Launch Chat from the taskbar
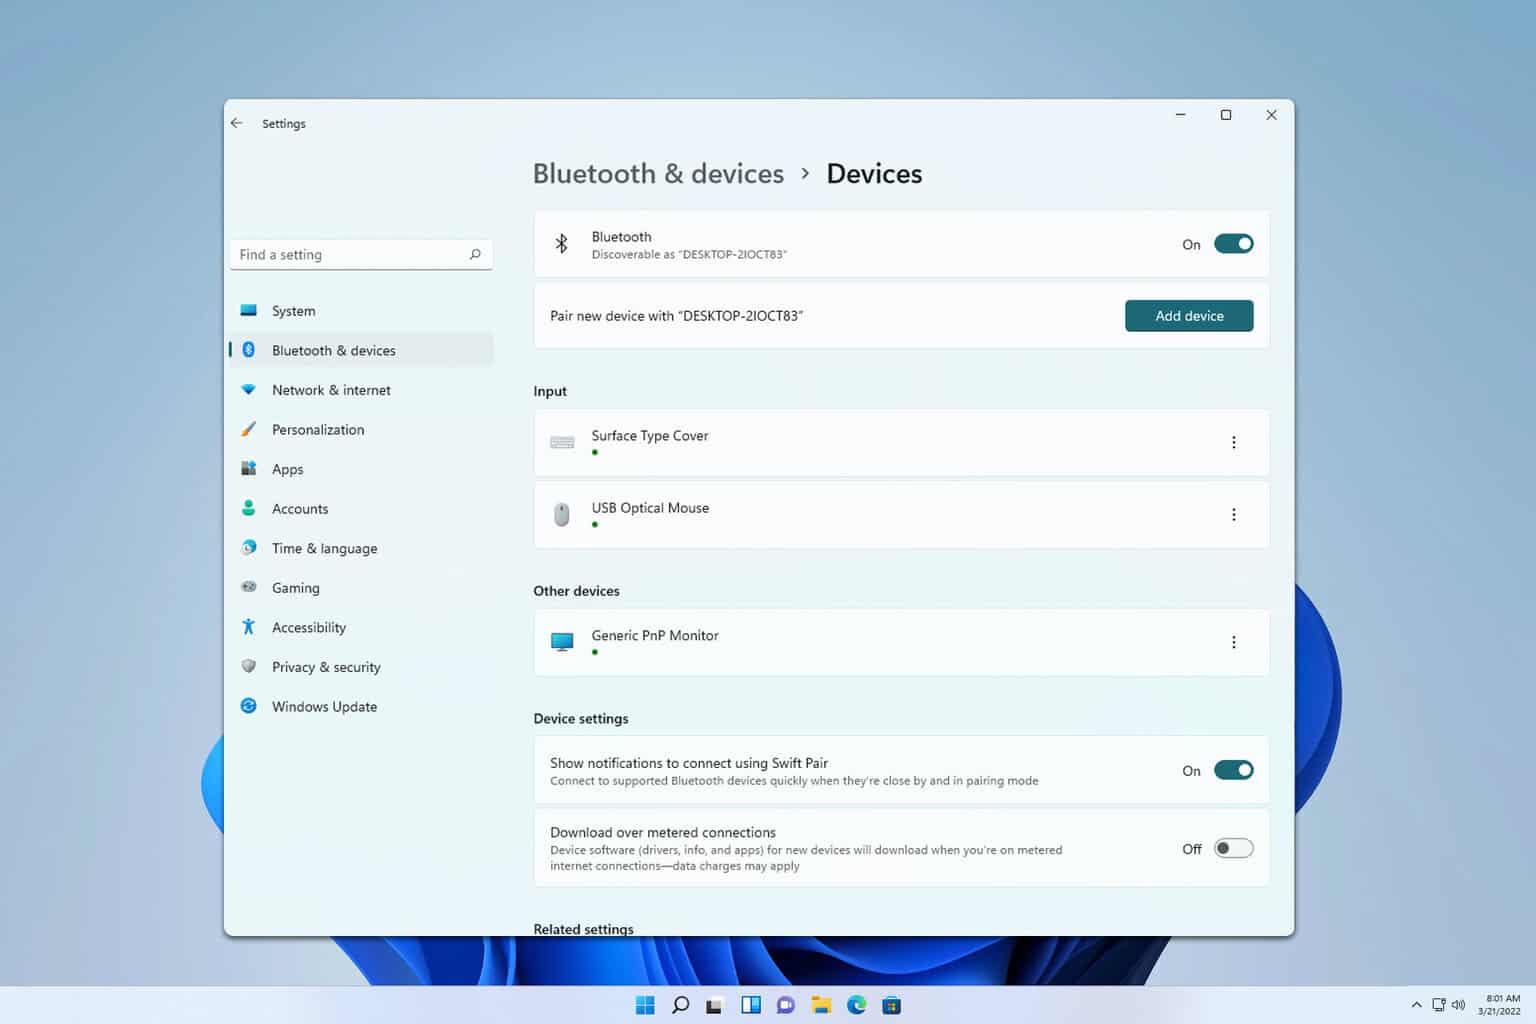1536x1024 pixels. 786,1005
